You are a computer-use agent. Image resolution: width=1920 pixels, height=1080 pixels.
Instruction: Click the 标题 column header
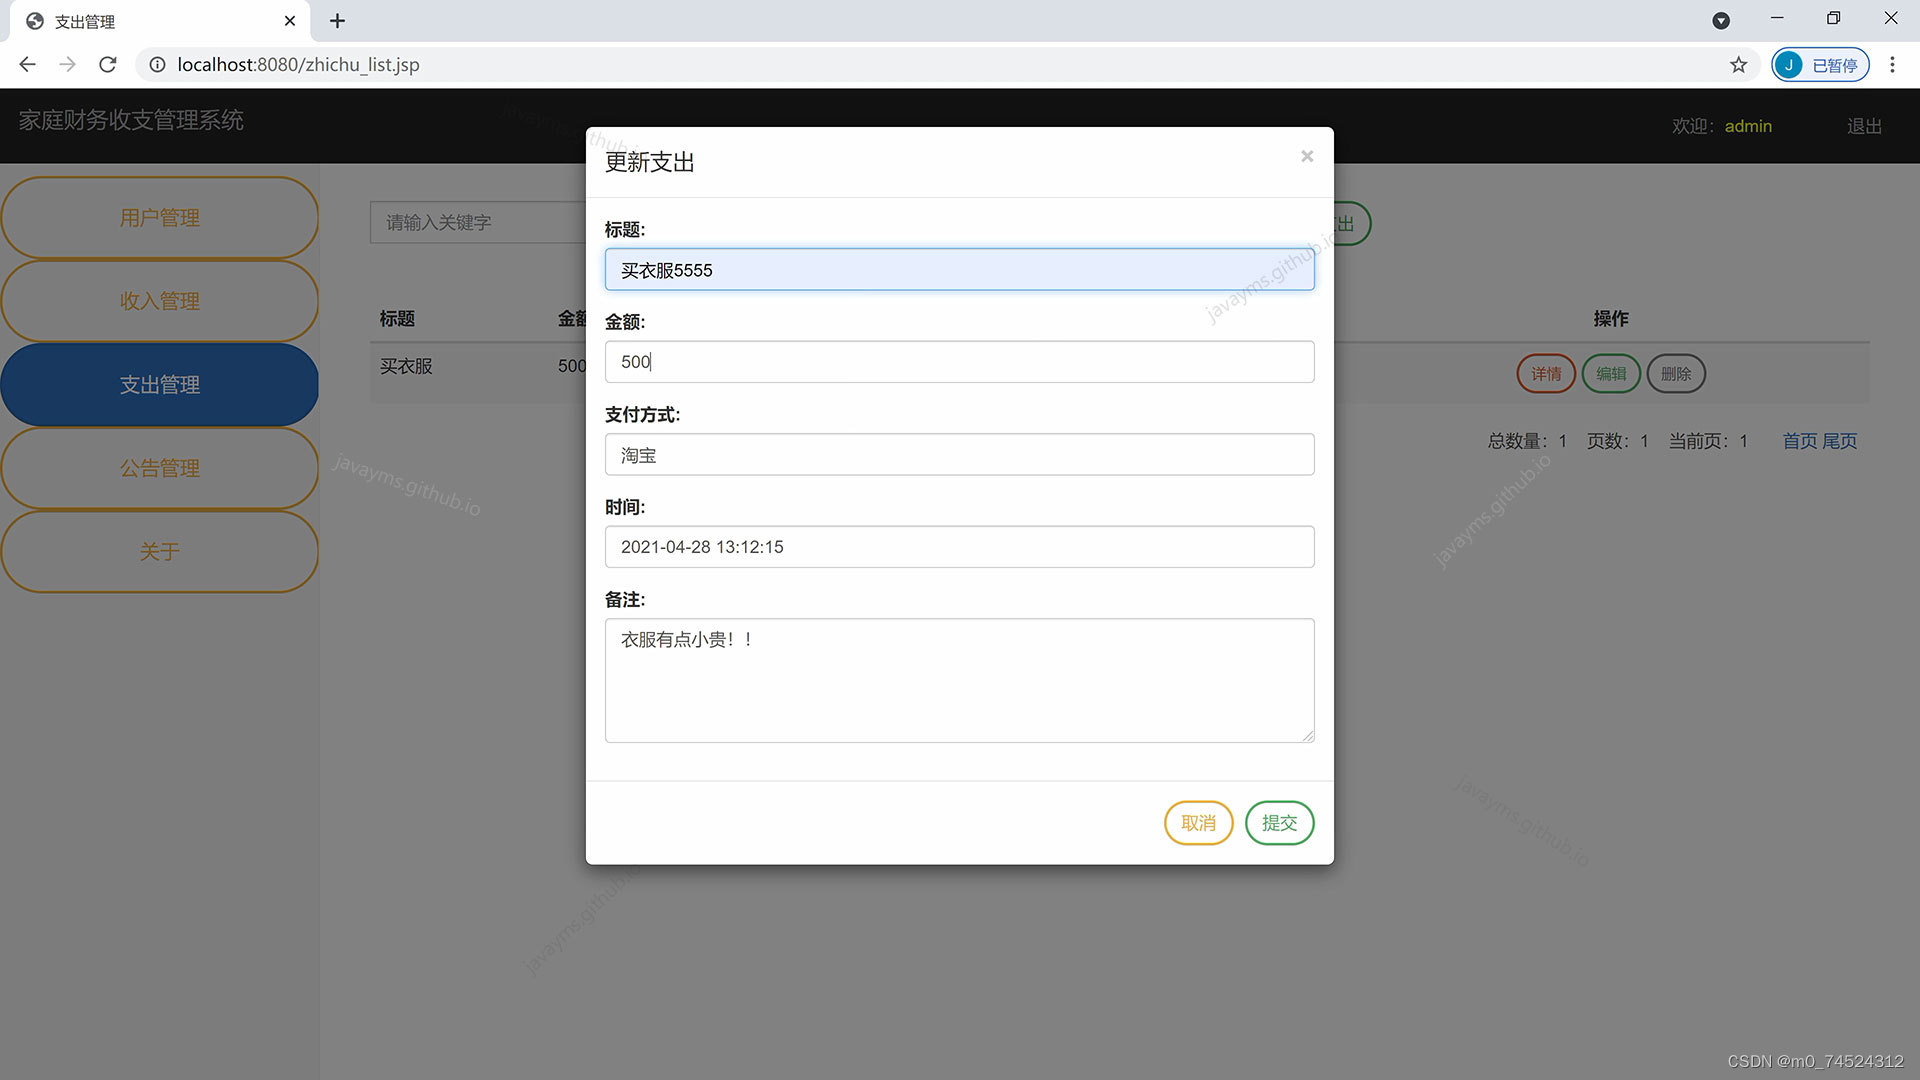point(397,318)
